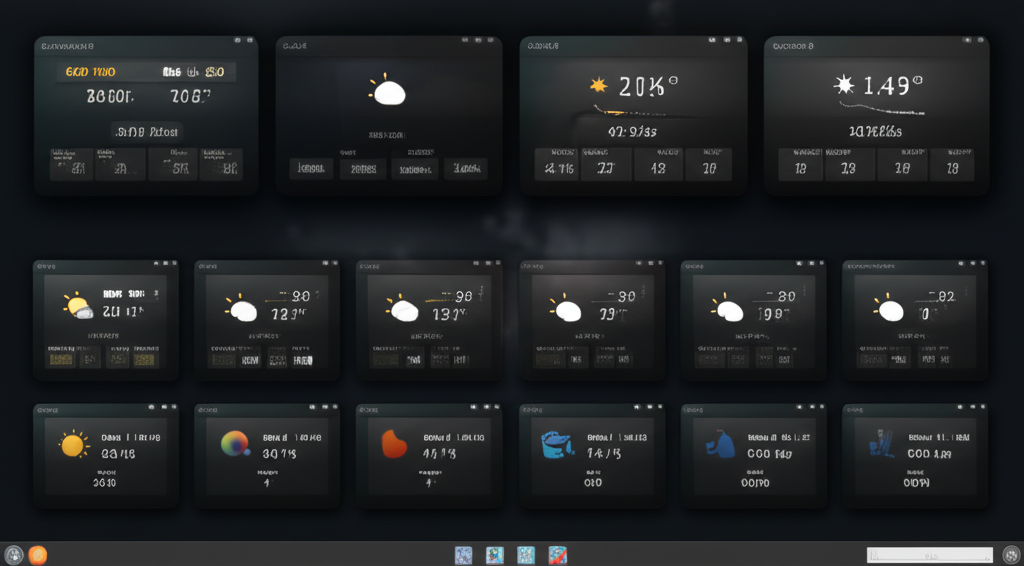The height and width of the screenshot is (566, 1024).
Task: Click the white sun icon beside 1.49°
Action: pos(844,84)
